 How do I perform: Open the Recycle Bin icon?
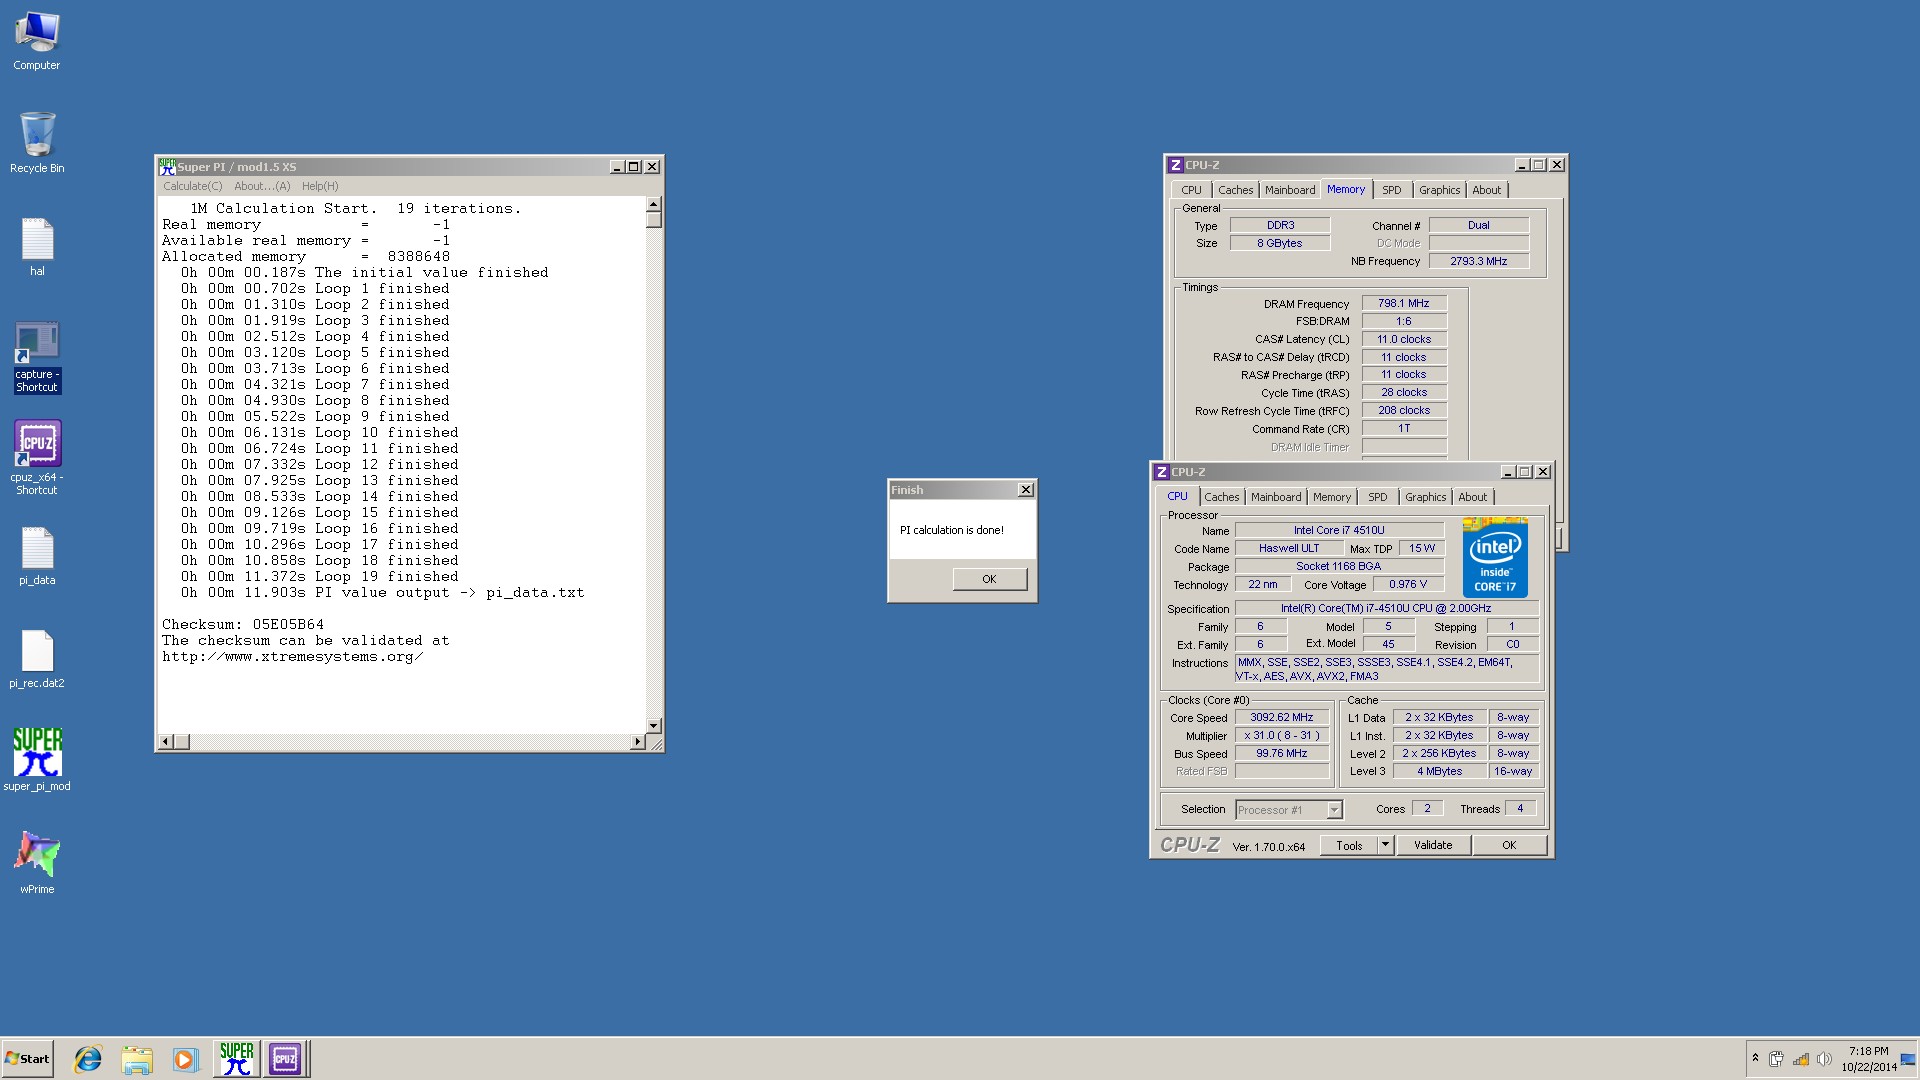[x=37, y=143]
